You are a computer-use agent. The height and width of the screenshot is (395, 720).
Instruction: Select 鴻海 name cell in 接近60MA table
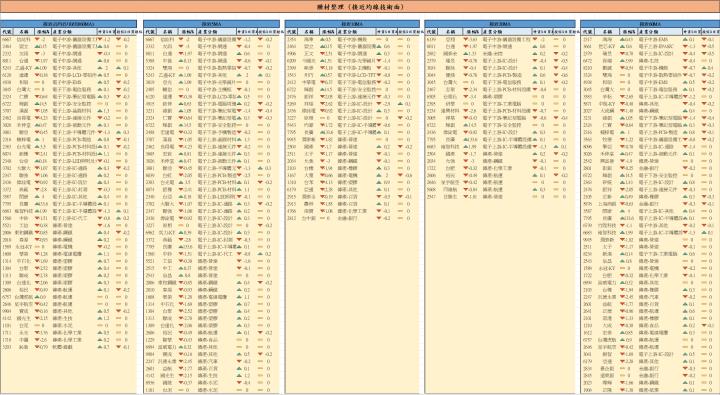(607, 40)
